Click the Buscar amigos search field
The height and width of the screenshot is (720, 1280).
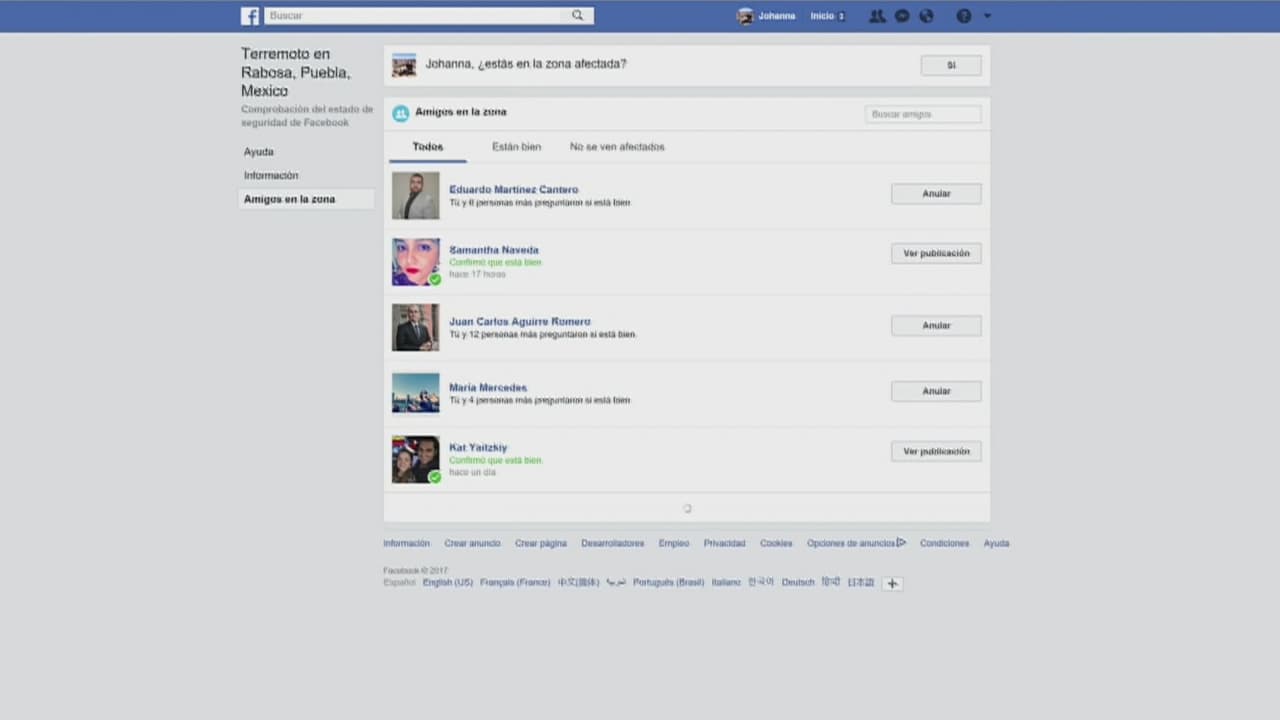[922, 115]
